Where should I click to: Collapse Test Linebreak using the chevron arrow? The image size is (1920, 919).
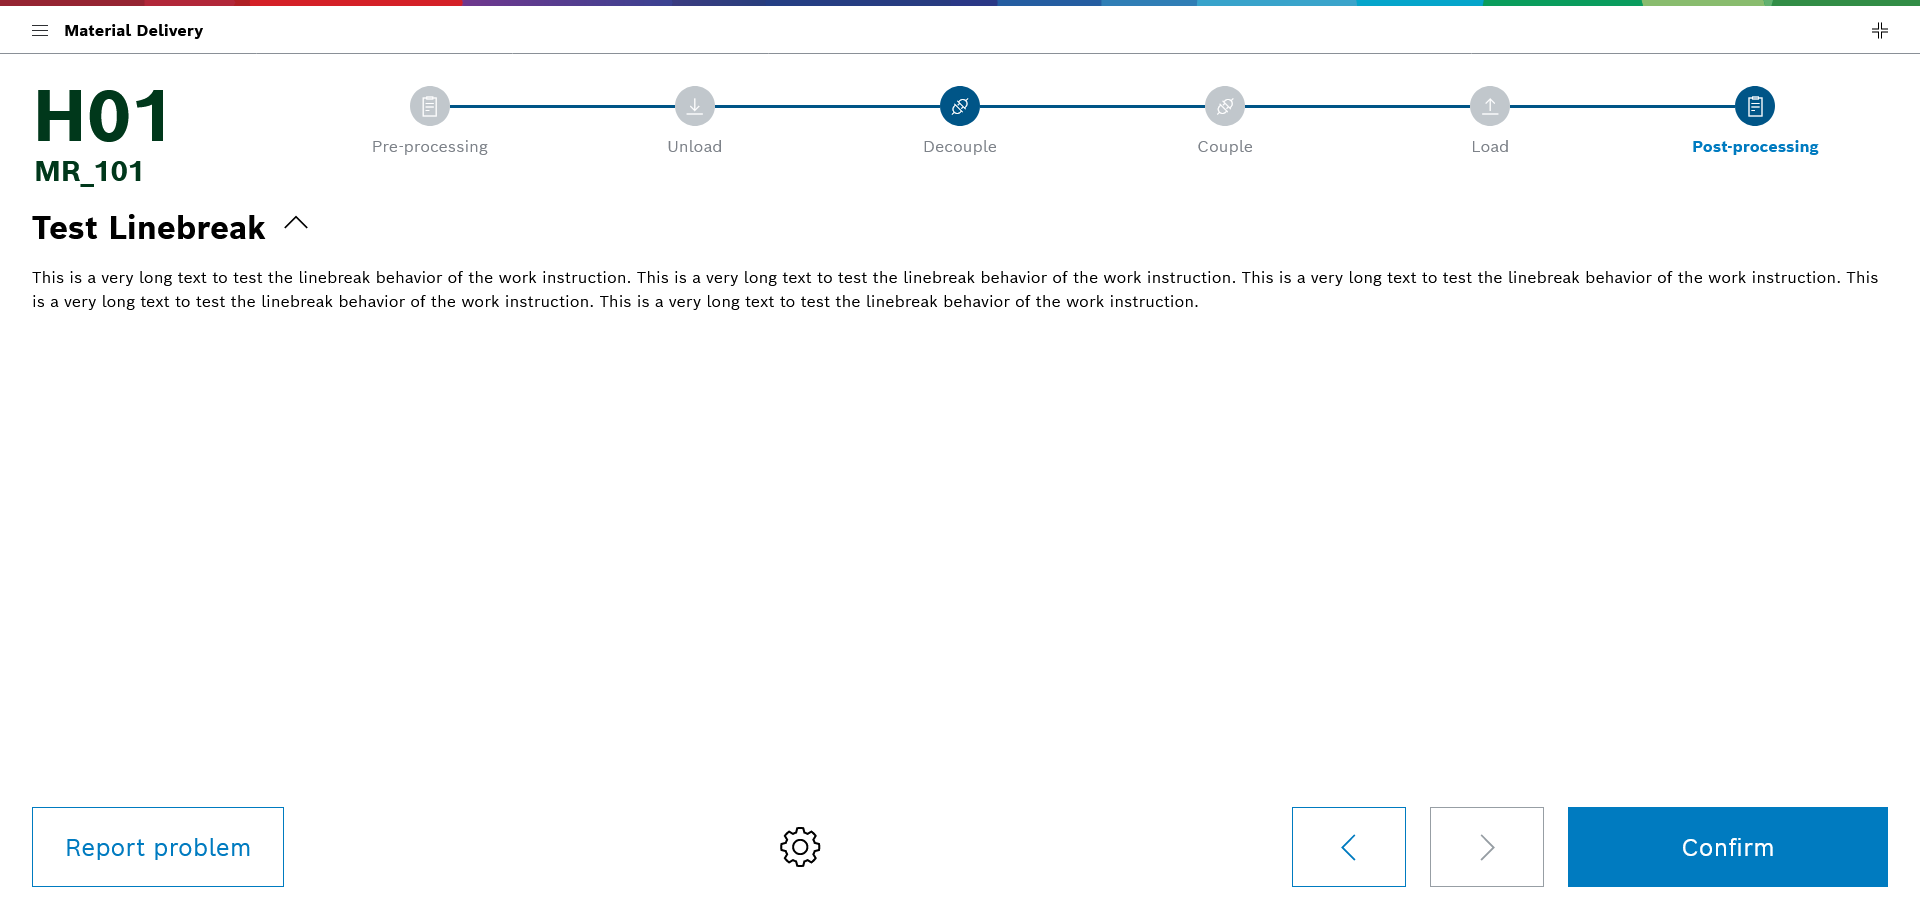(296, 224)
